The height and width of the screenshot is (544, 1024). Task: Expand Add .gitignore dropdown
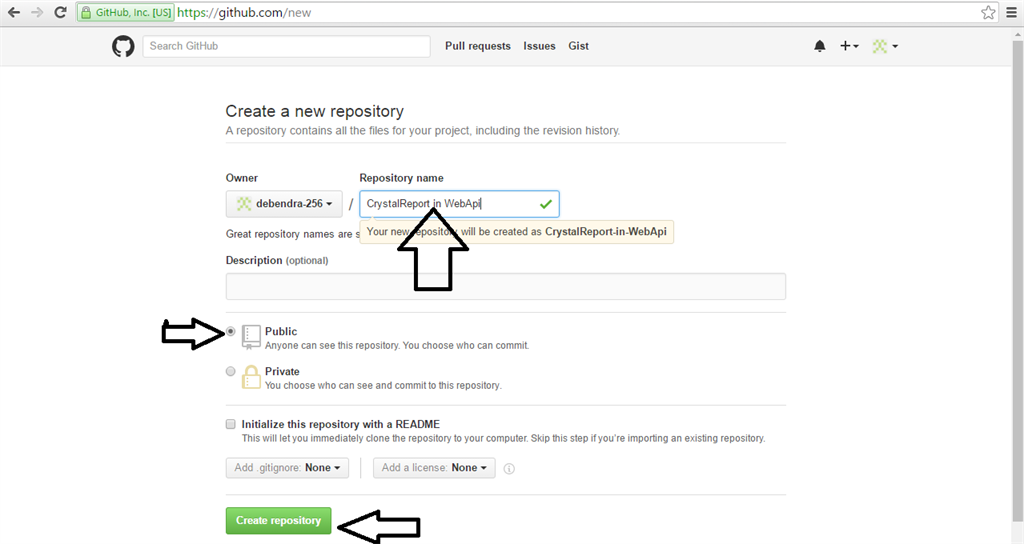[287, 468]
